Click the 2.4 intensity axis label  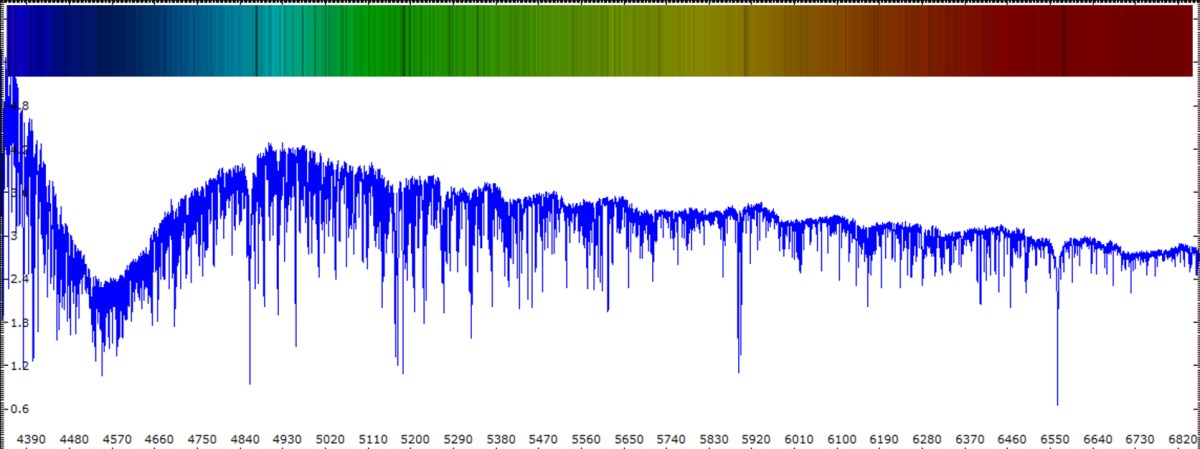19,279
